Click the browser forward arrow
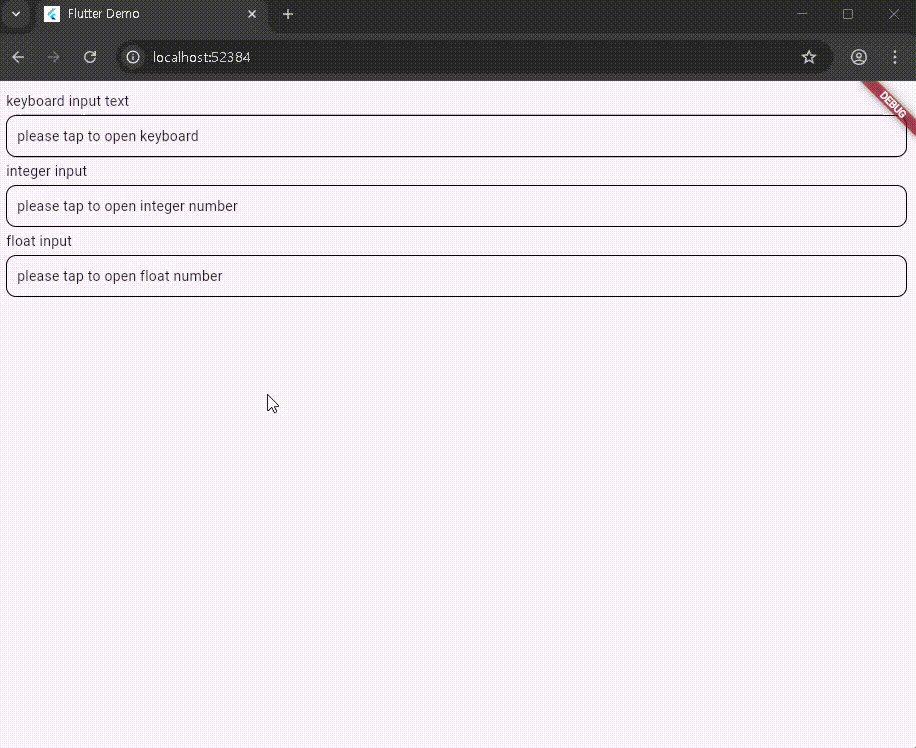The height and width of the screenshot is (748, 916). (54, 57)
